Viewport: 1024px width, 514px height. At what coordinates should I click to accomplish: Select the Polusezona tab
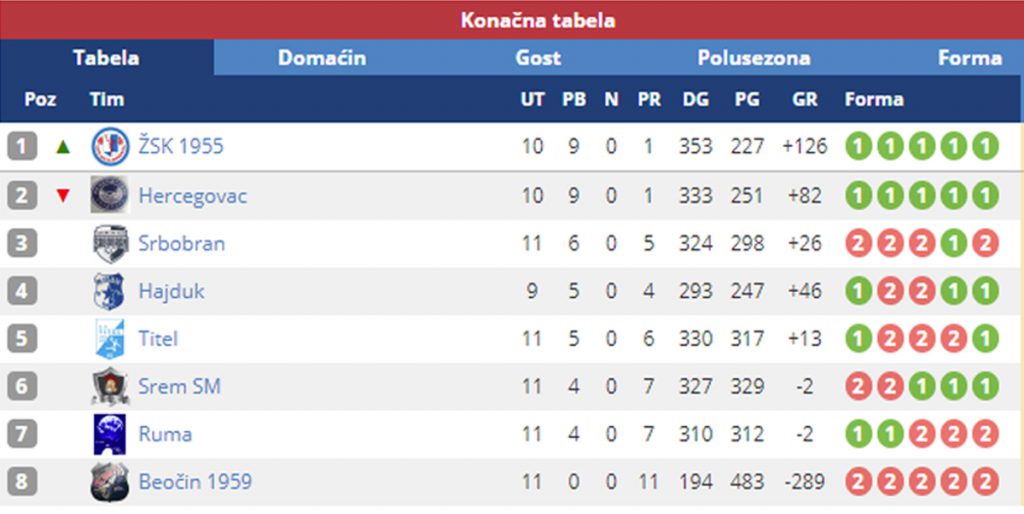click(x=754, y=58)
